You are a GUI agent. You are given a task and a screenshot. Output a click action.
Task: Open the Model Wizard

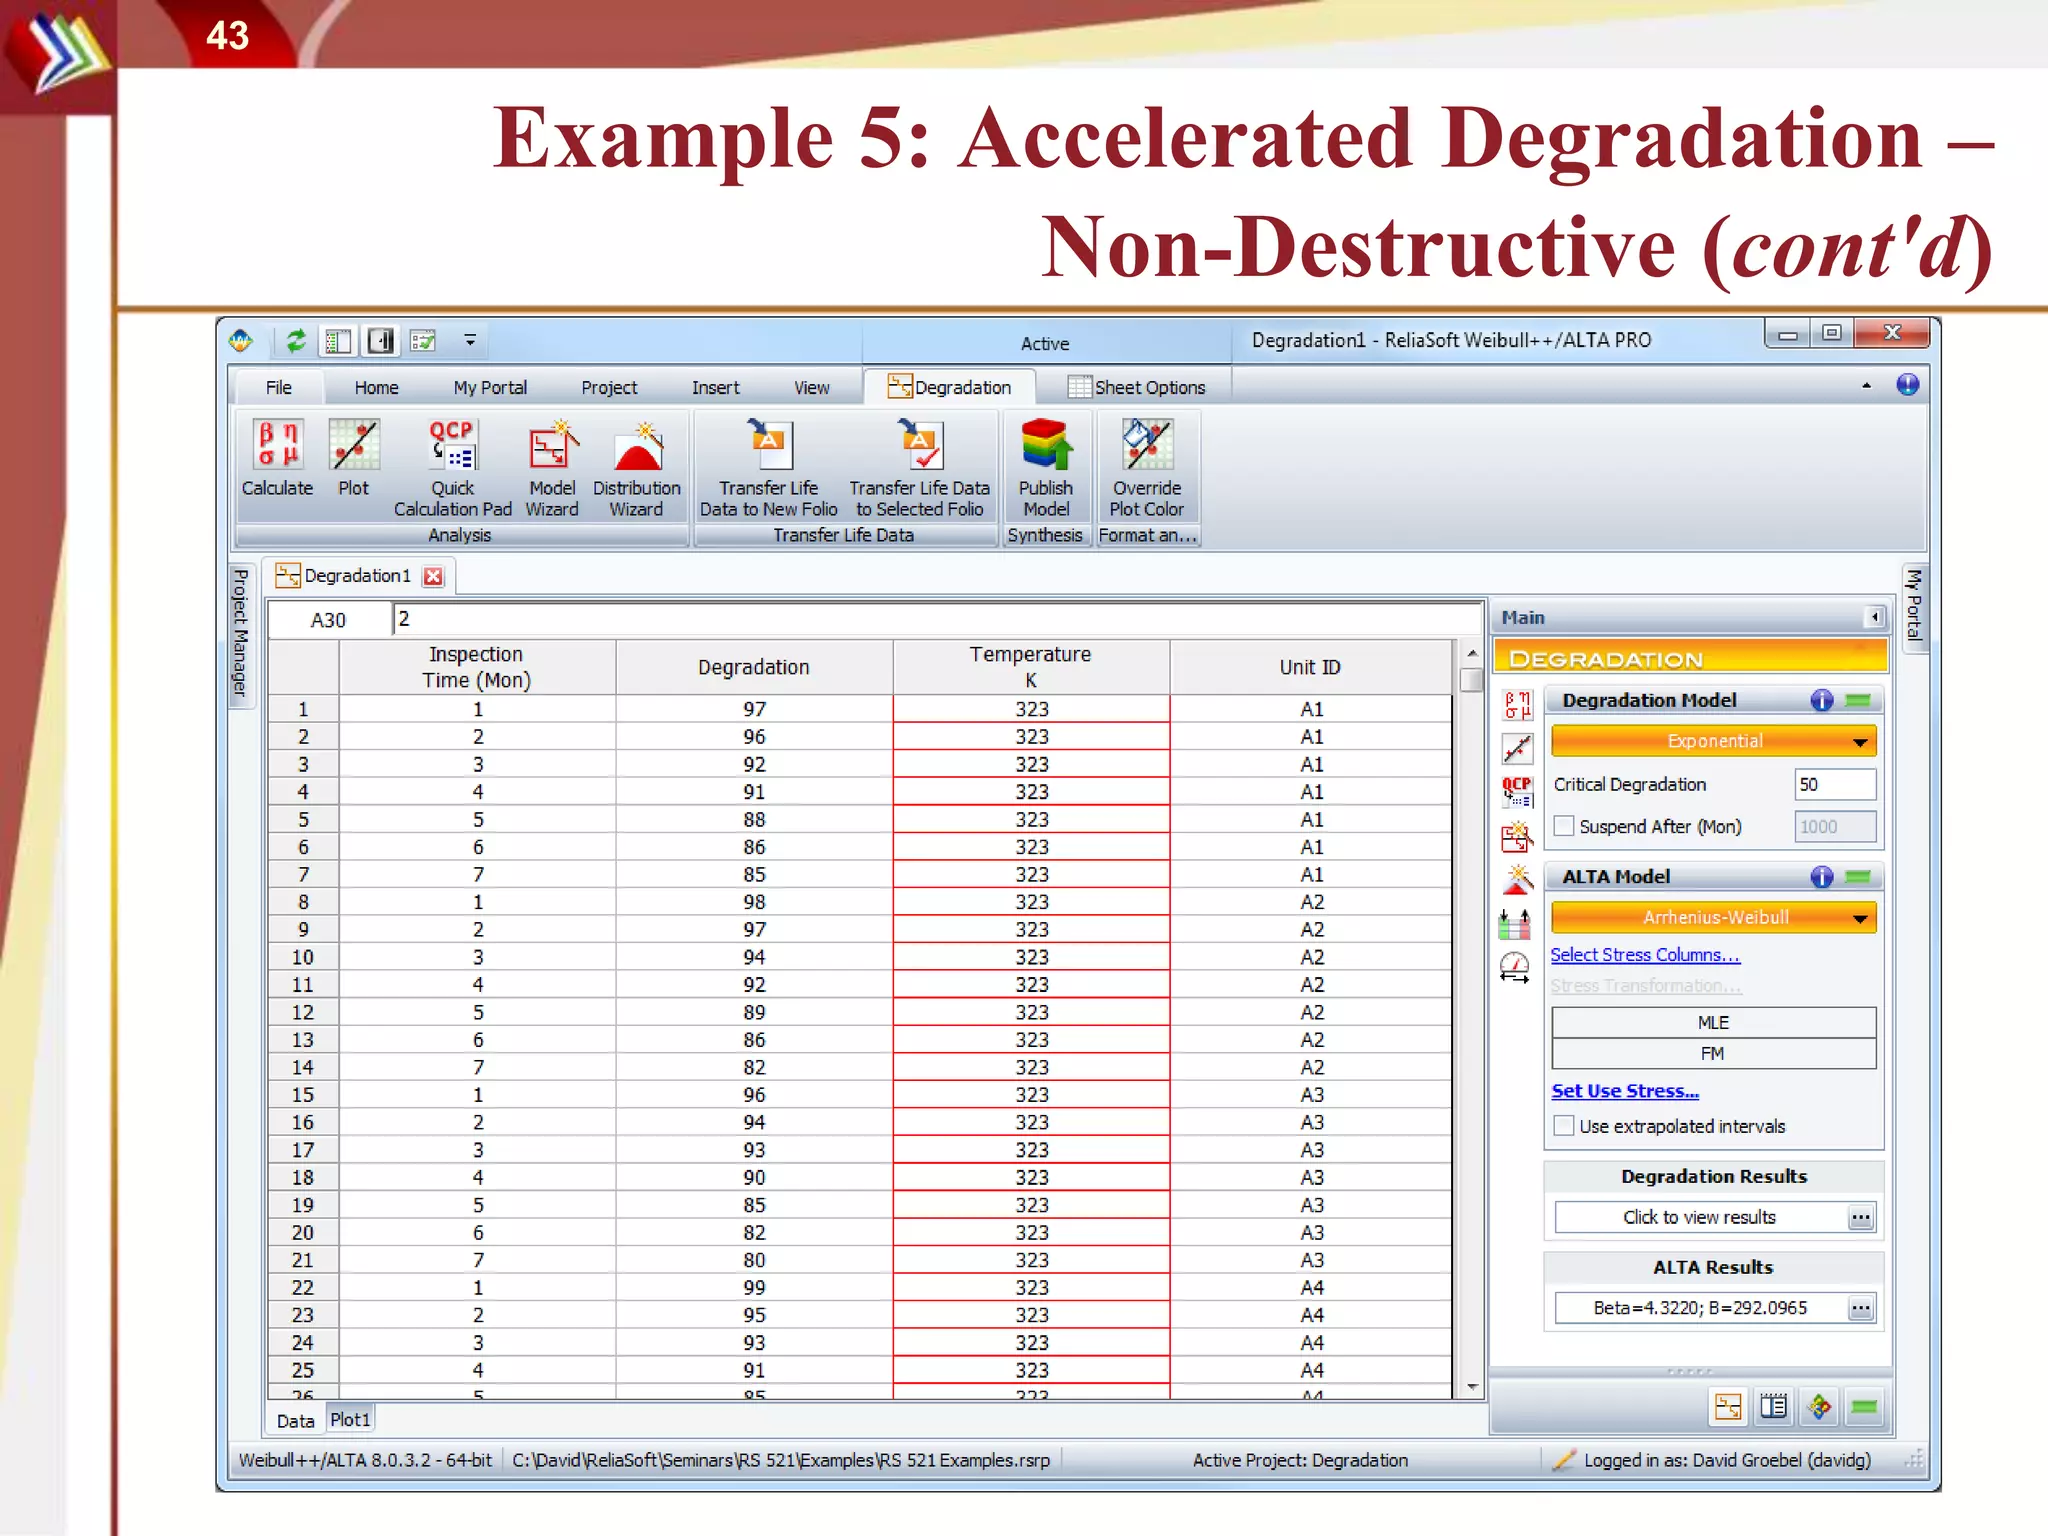(552, 468)
